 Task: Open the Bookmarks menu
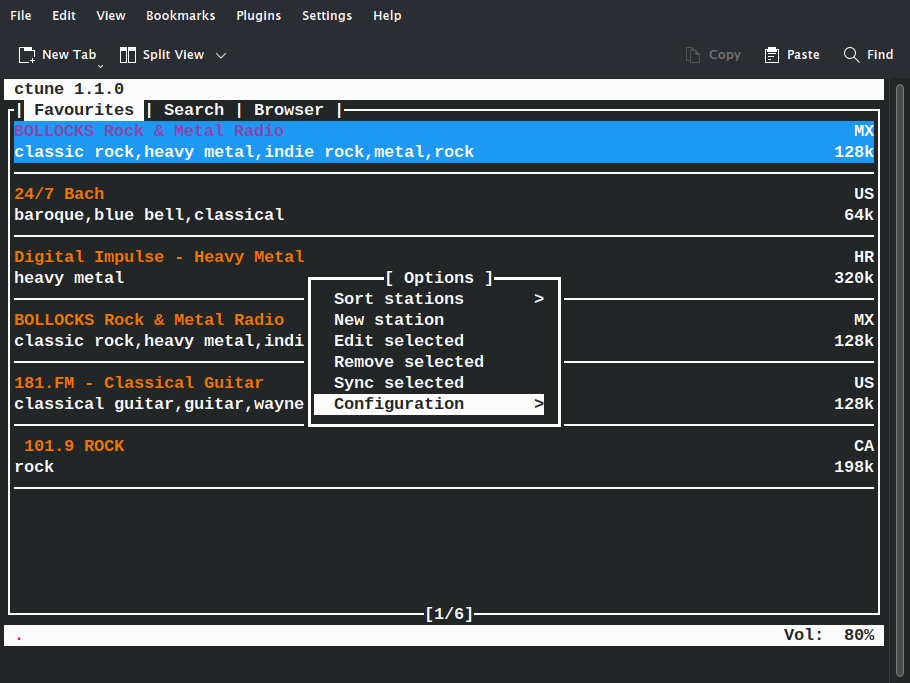coord(180,16)
